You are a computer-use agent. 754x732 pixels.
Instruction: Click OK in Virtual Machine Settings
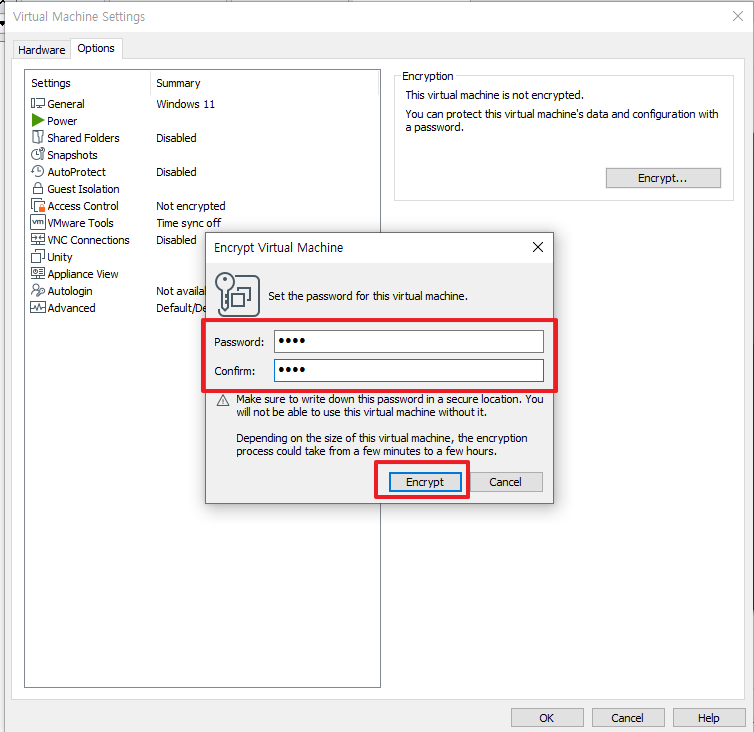click(547, 718)
